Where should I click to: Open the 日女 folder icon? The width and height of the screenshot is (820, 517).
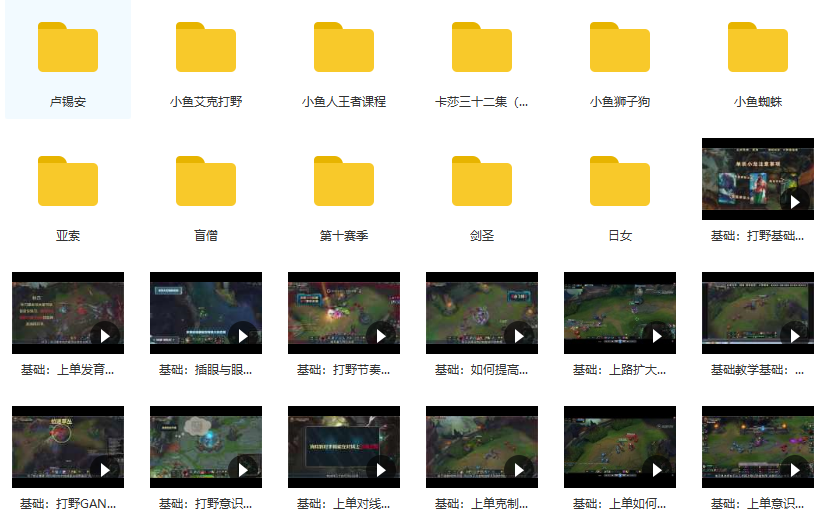tap(620, 181)
